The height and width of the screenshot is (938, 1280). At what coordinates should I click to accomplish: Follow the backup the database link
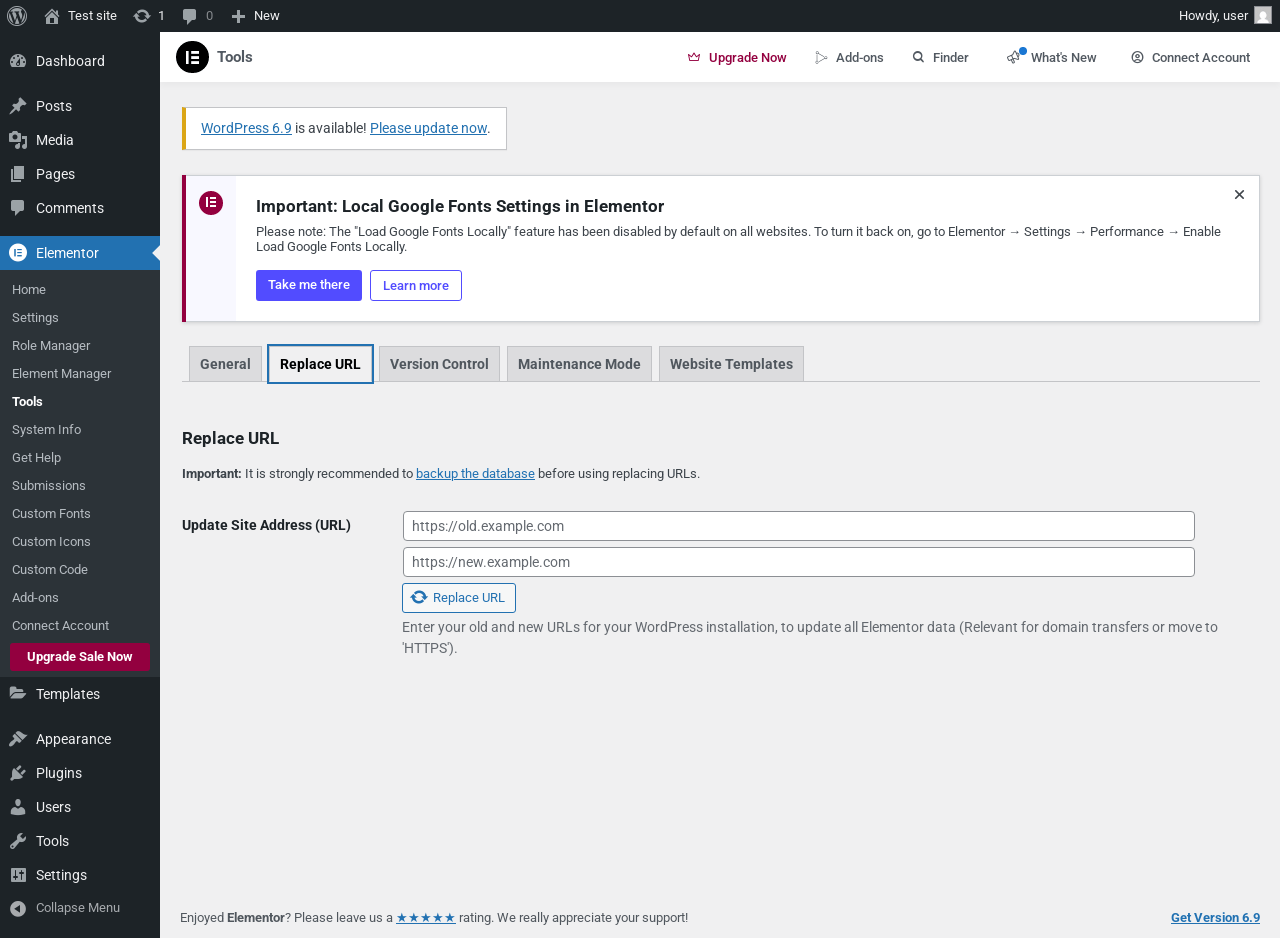click(x=475, y=474)
